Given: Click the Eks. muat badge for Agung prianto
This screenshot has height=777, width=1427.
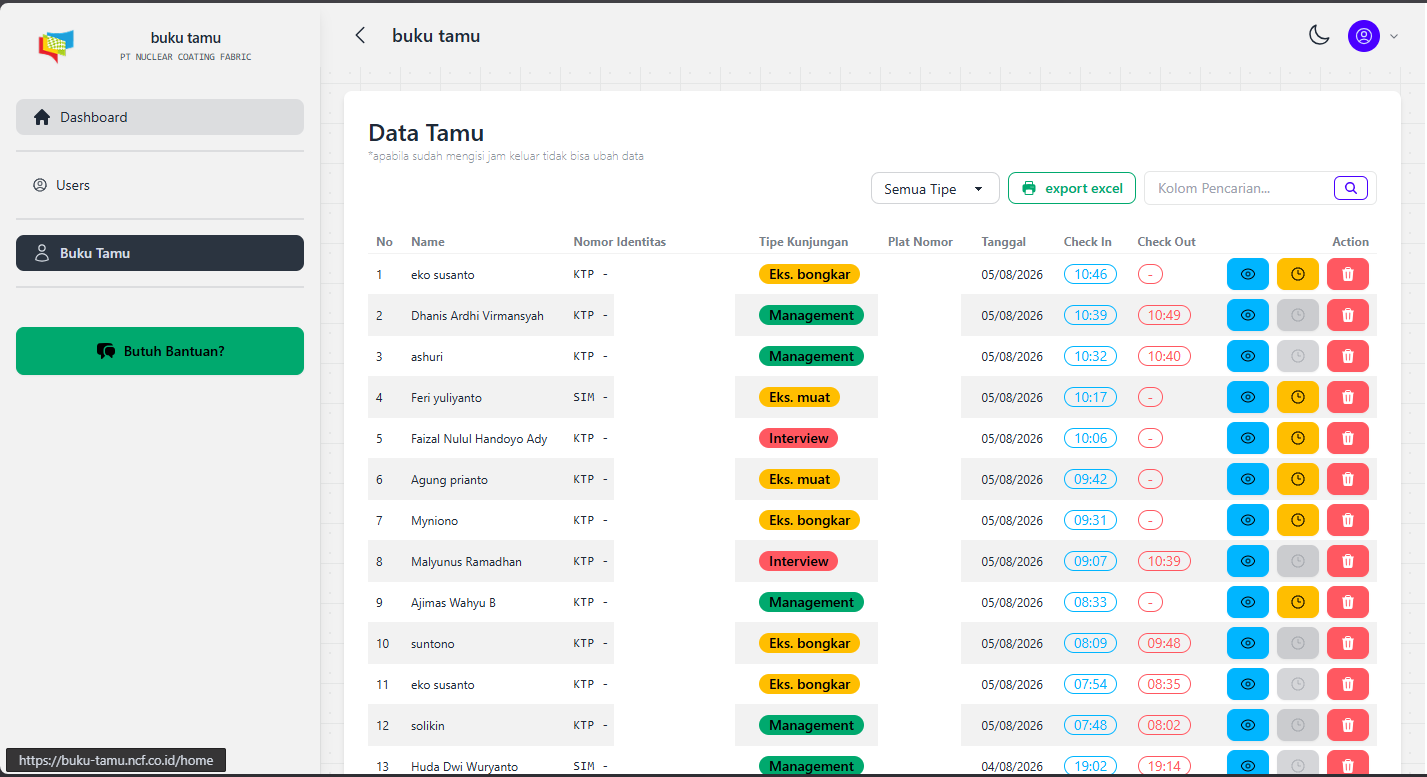Looking at the screenshot, I should pos(799,479).
